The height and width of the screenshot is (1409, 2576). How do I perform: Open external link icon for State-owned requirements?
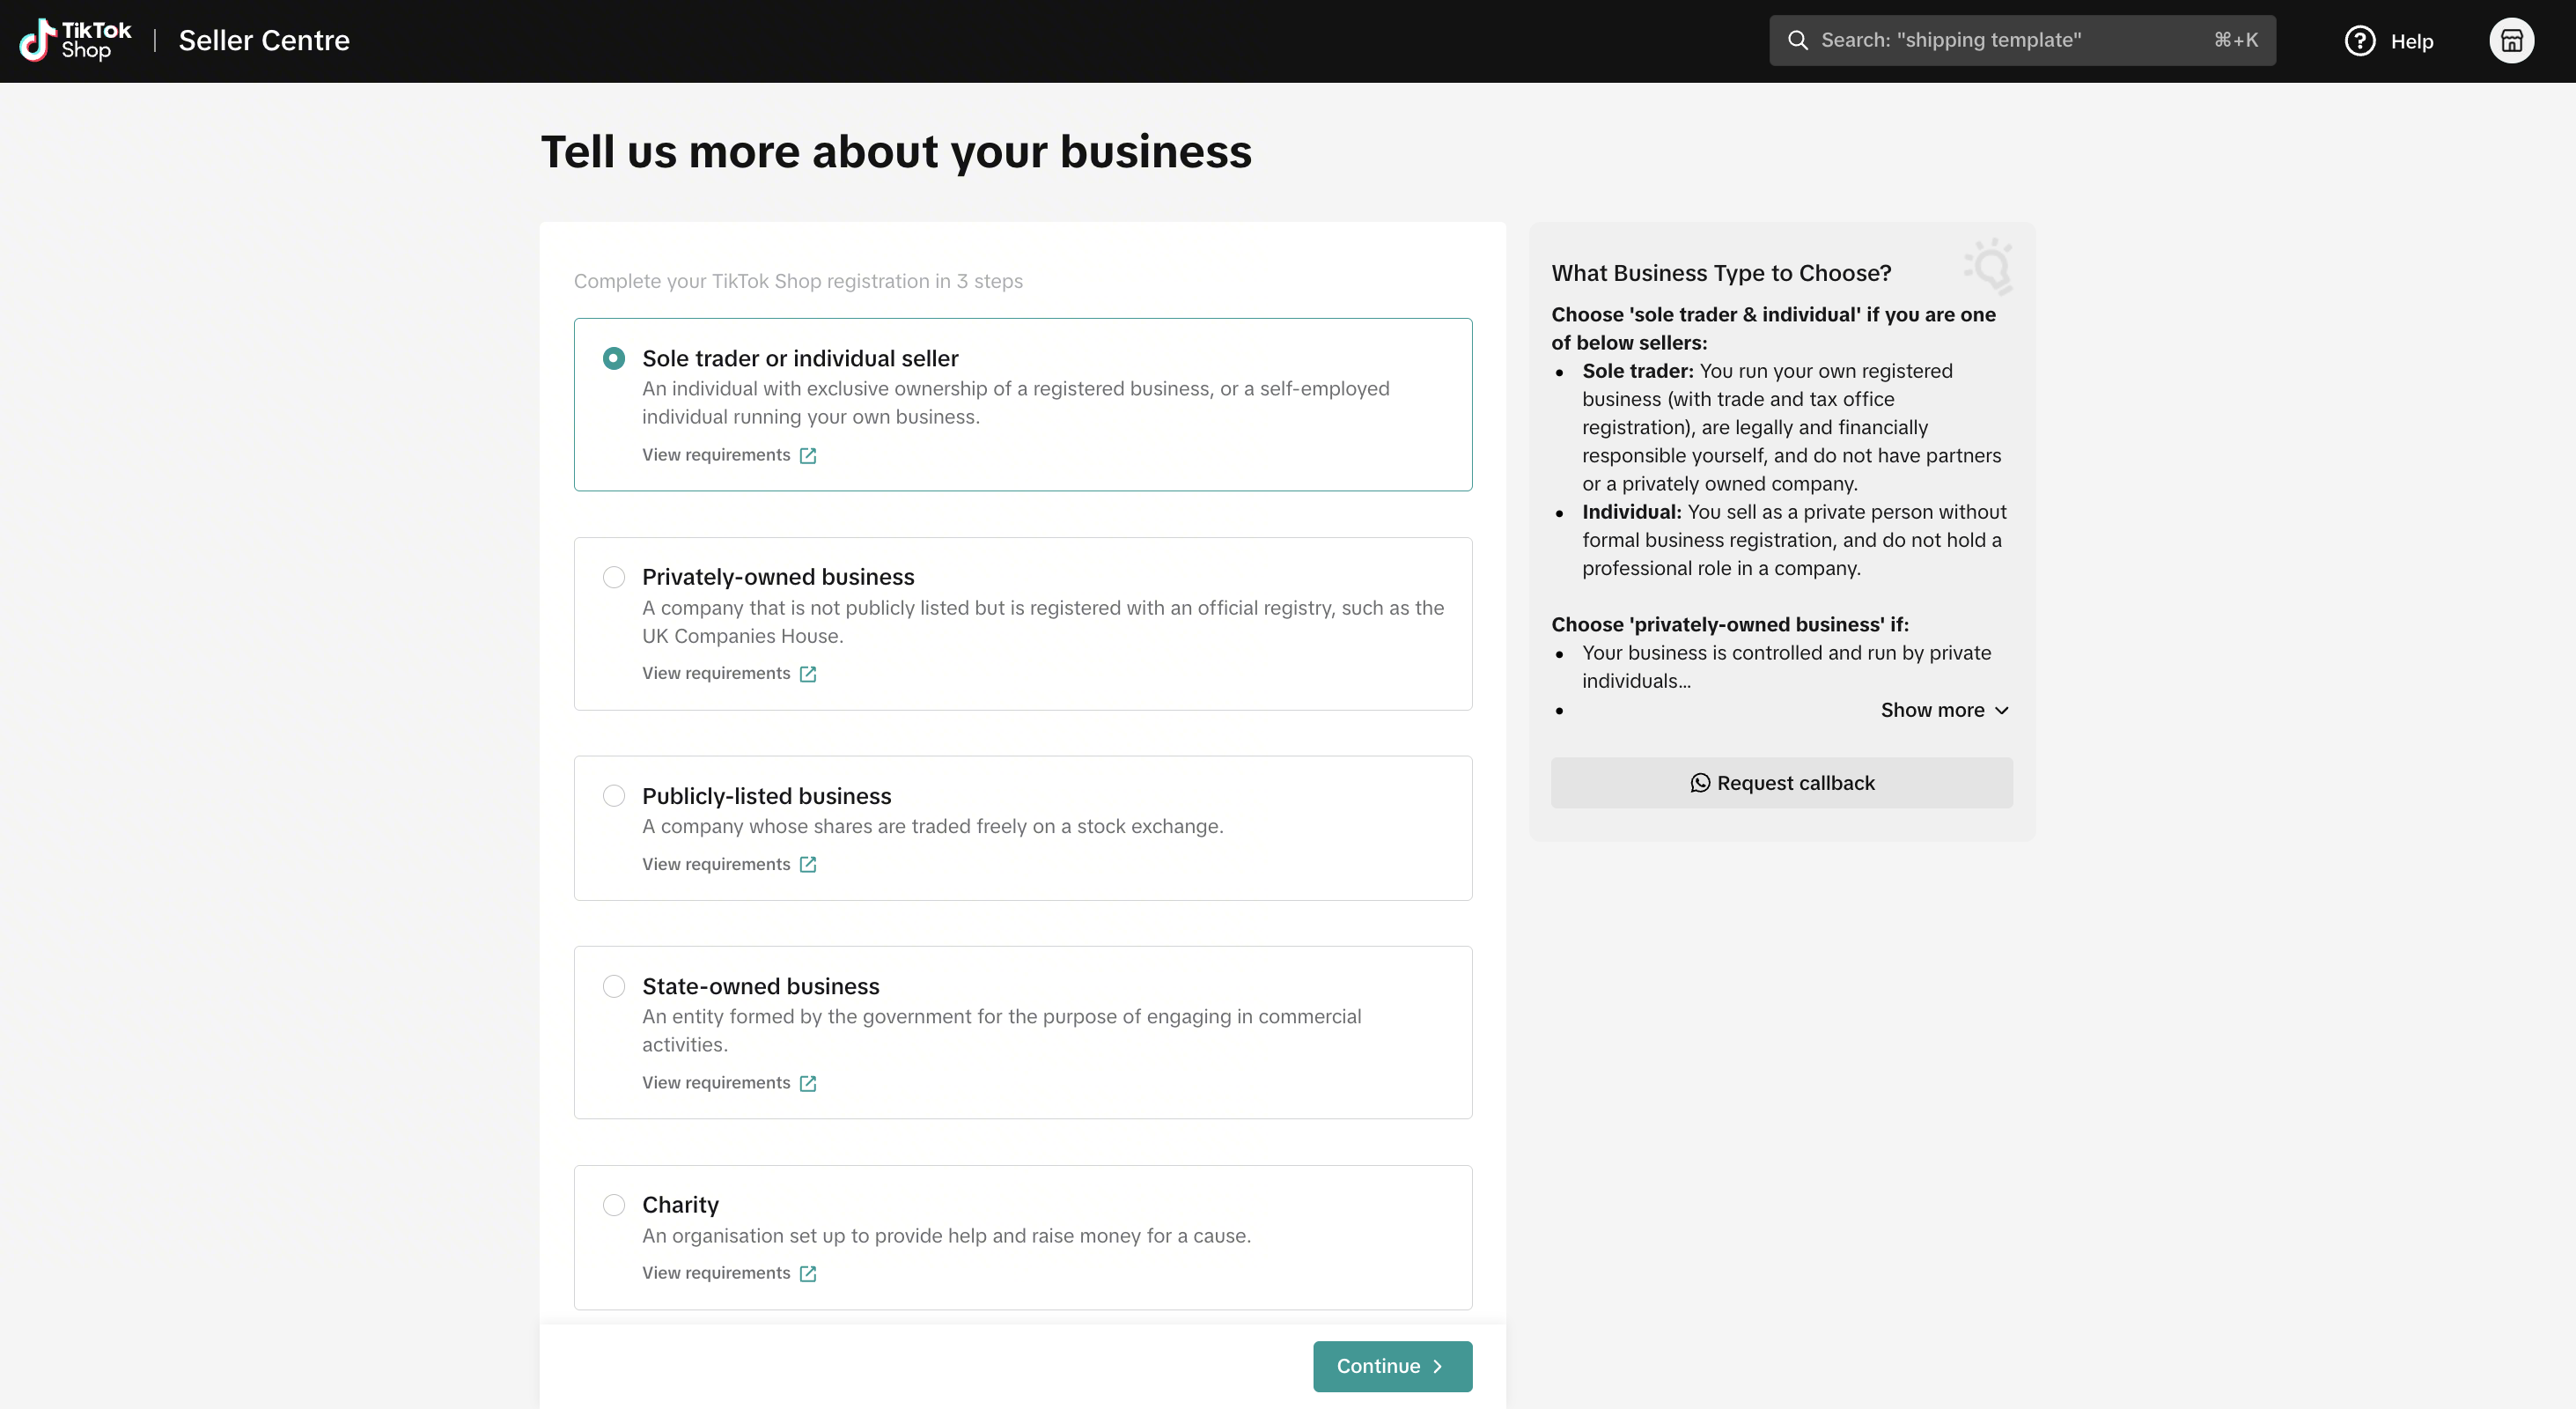pyautogui.click(x=808, y=1083)
